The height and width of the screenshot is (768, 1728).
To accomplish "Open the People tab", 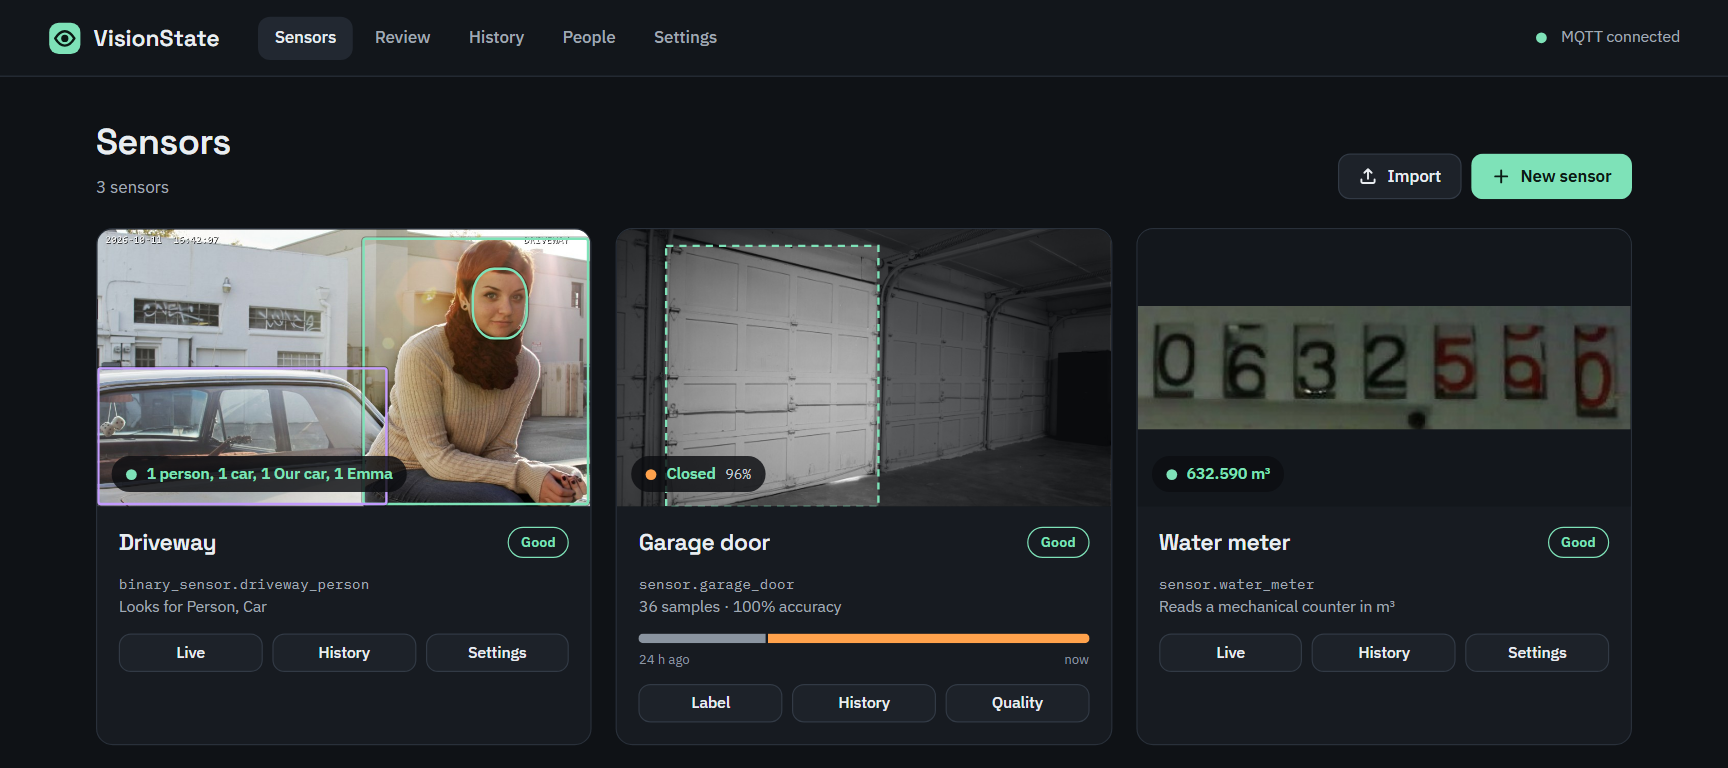I will (589, 38).
